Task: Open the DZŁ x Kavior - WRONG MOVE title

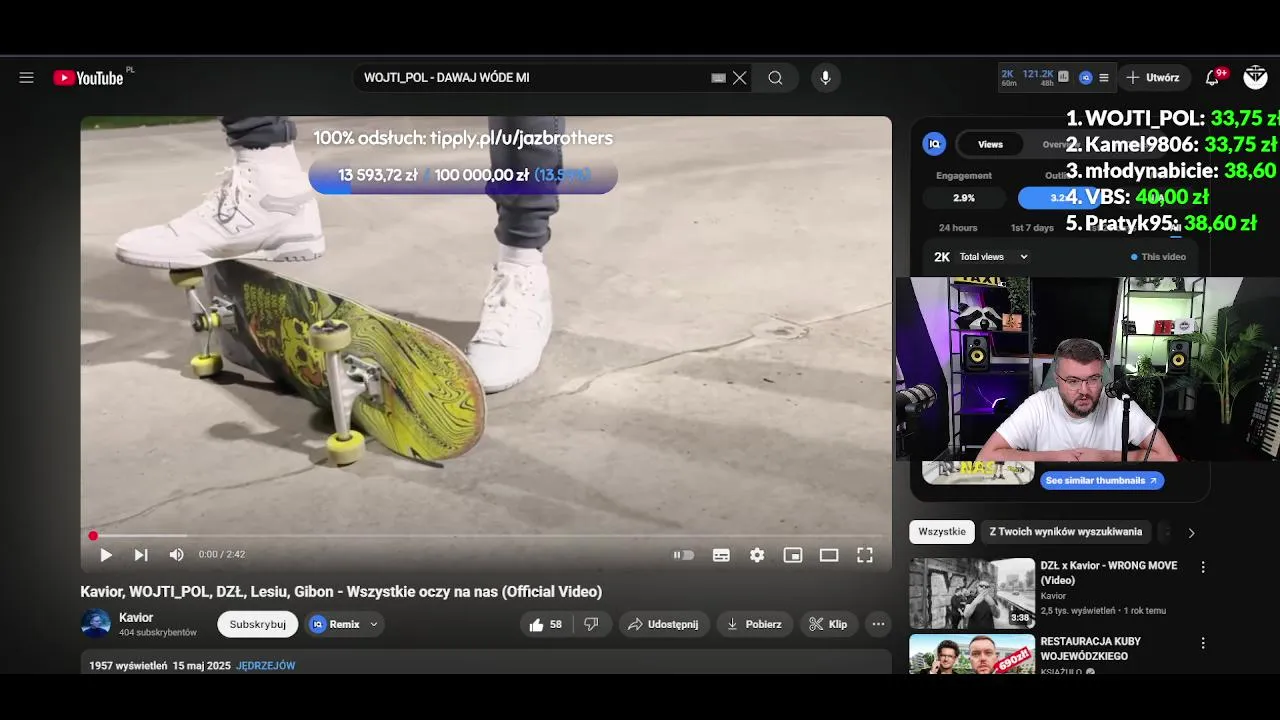Action: 1108,573
